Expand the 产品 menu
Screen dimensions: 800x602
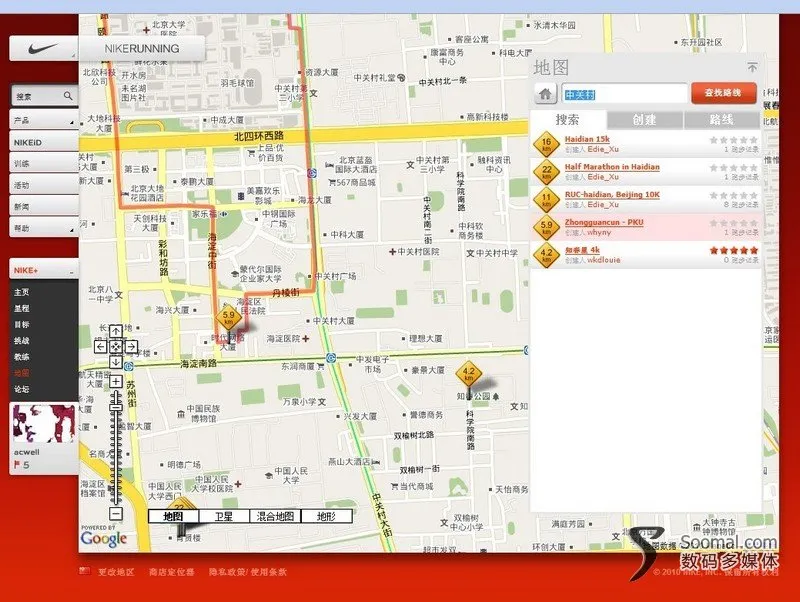pos(44,121)
